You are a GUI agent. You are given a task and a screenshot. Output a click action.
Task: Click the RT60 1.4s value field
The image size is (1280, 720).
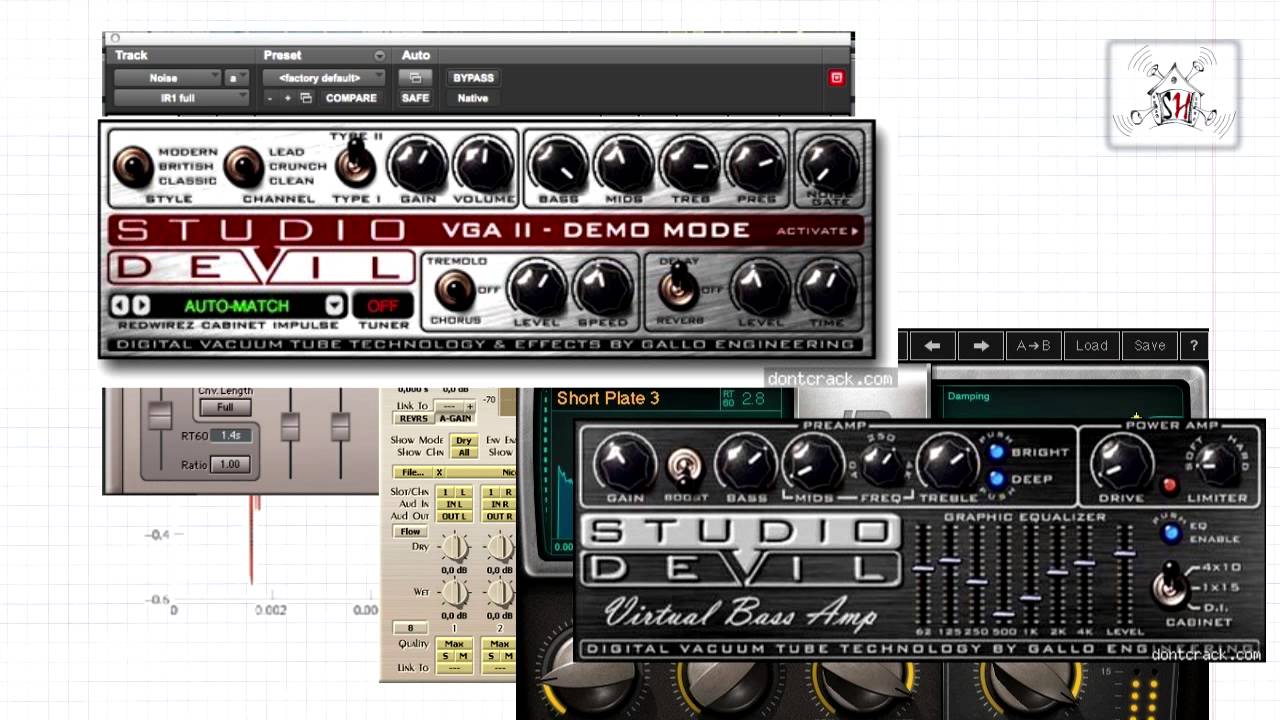(x=231, y=436)
